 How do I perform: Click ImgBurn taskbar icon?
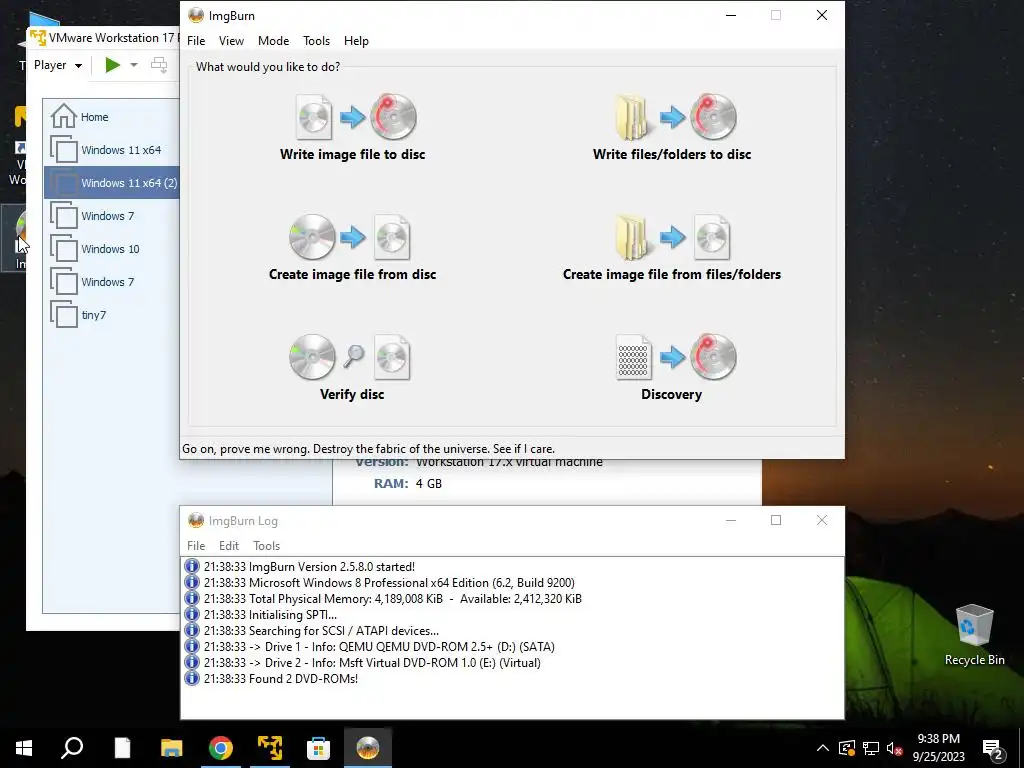click(368, 748)
